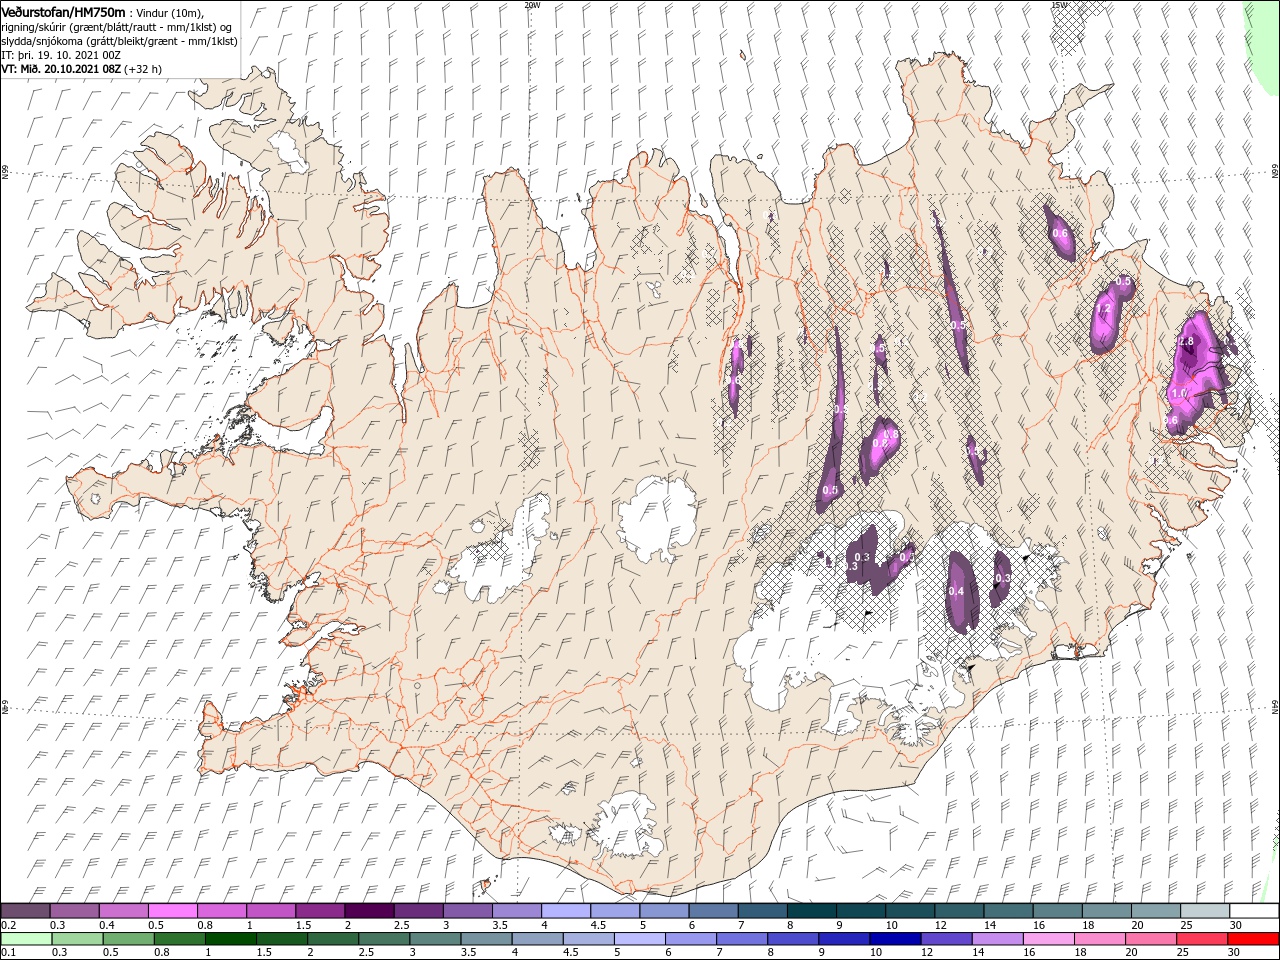1280x960 pixels.
Task: Click the 1.0 snowfall value on the map
Action: coord(1179,394)
